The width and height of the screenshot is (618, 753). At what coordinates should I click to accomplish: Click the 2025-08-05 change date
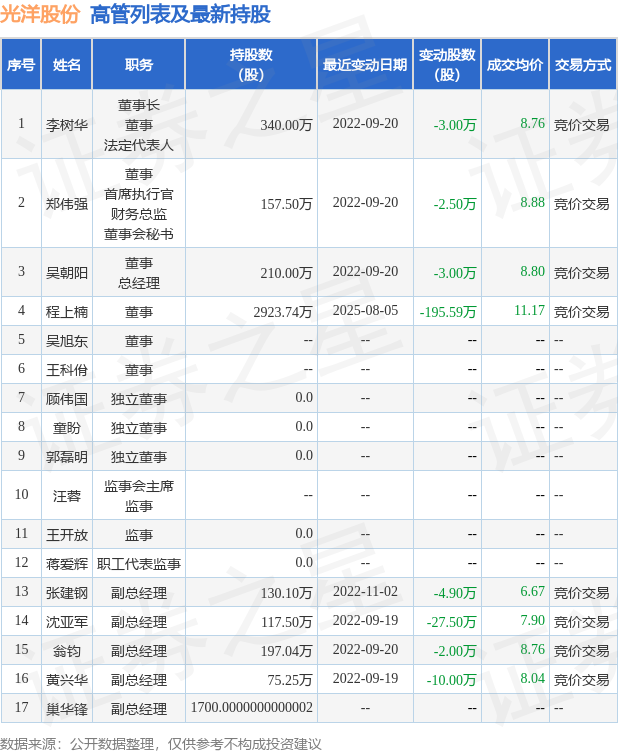[365, 310]
